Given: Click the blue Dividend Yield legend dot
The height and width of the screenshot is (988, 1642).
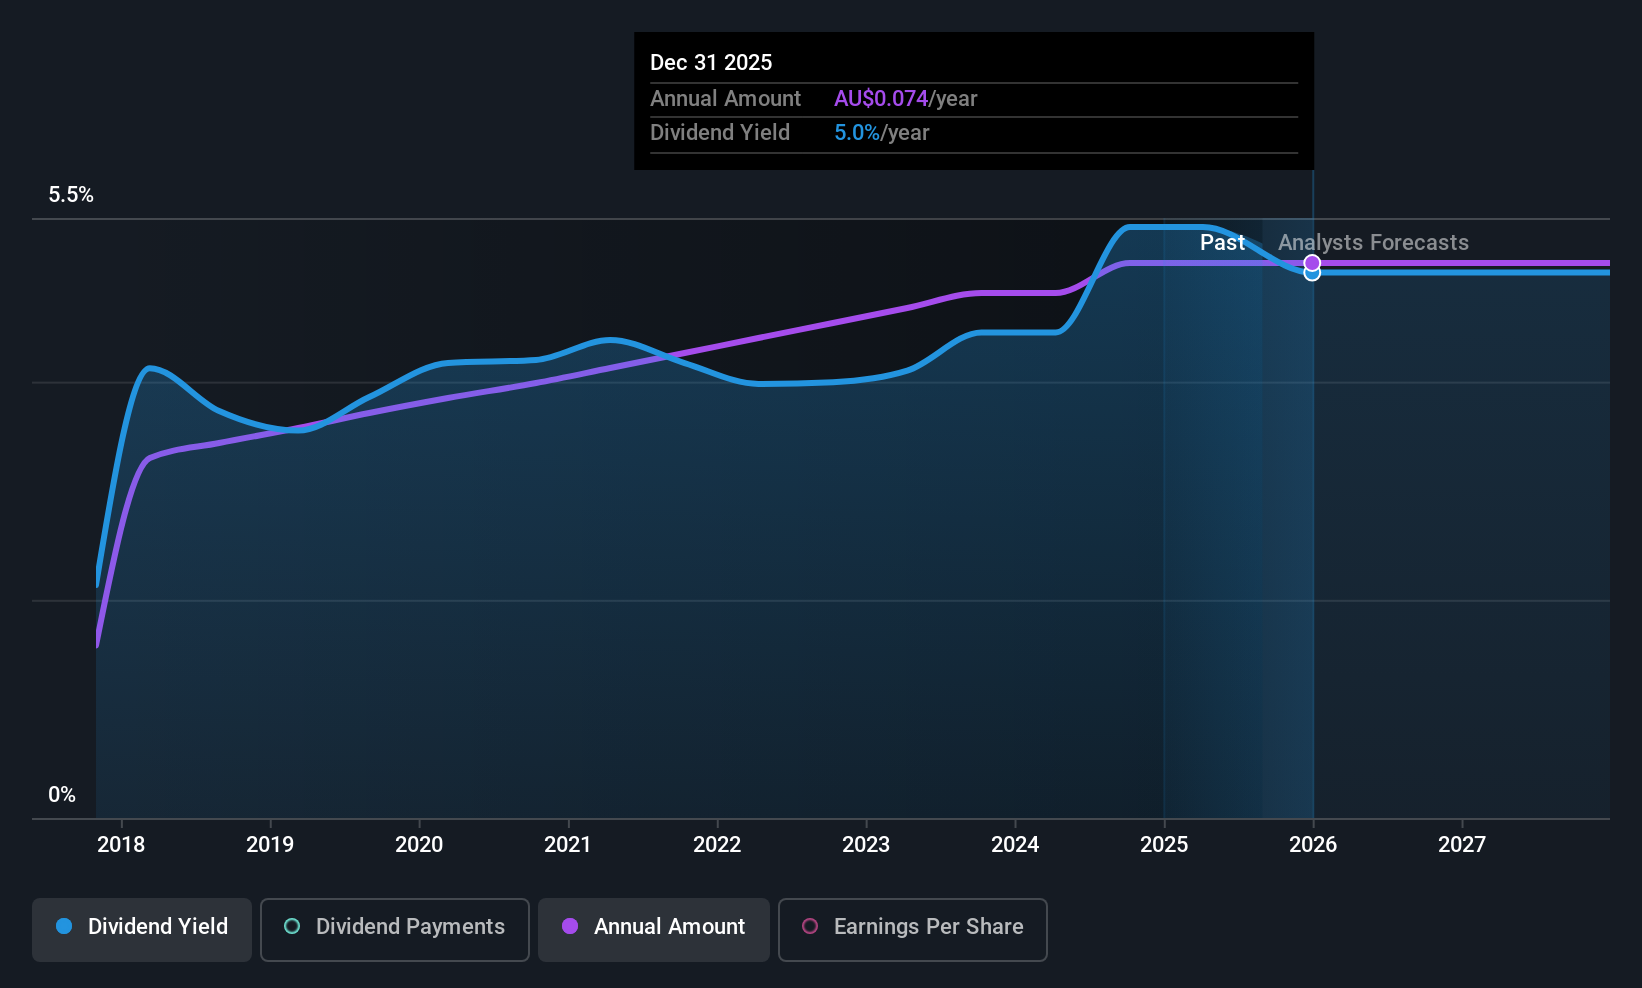Looking at the screenshot, I should (x=64, y=927).
